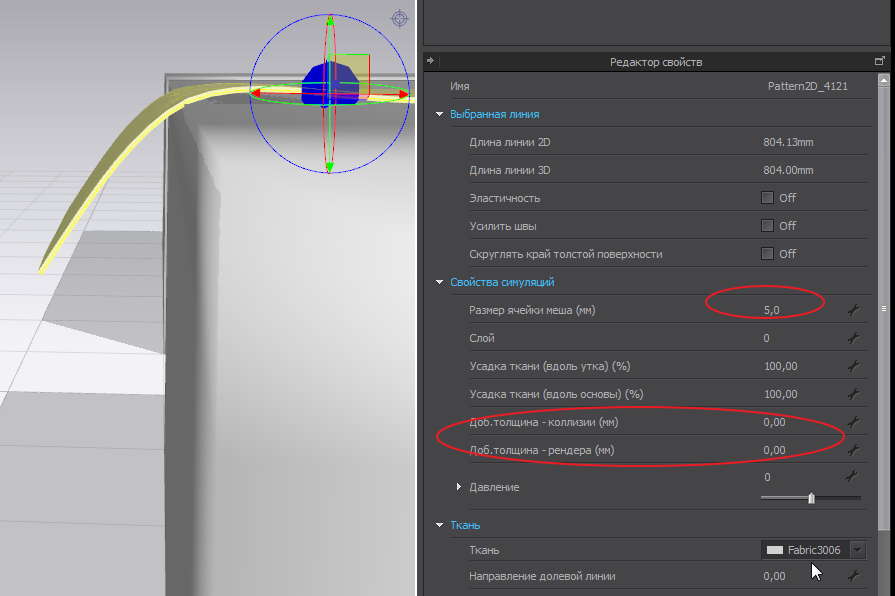This screenshot has height=596, width=895.
Task: Click the red right arrow of the gizmo
Action: click(402, 94)
